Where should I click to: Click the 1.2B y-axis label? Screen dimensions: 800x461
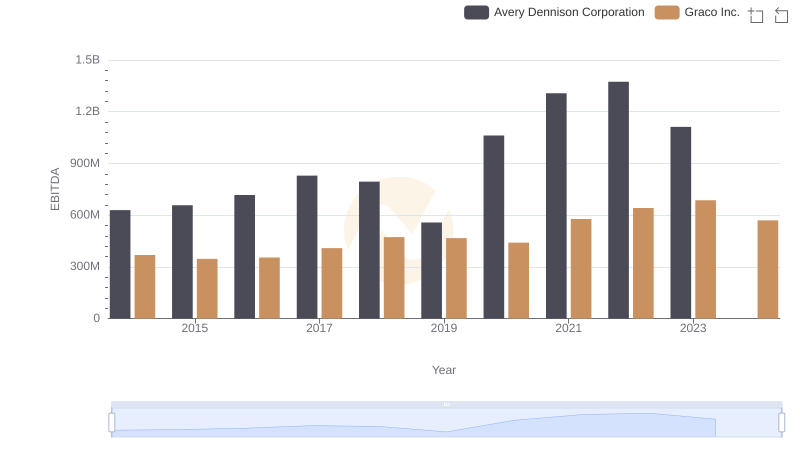(x=88, y=111)
